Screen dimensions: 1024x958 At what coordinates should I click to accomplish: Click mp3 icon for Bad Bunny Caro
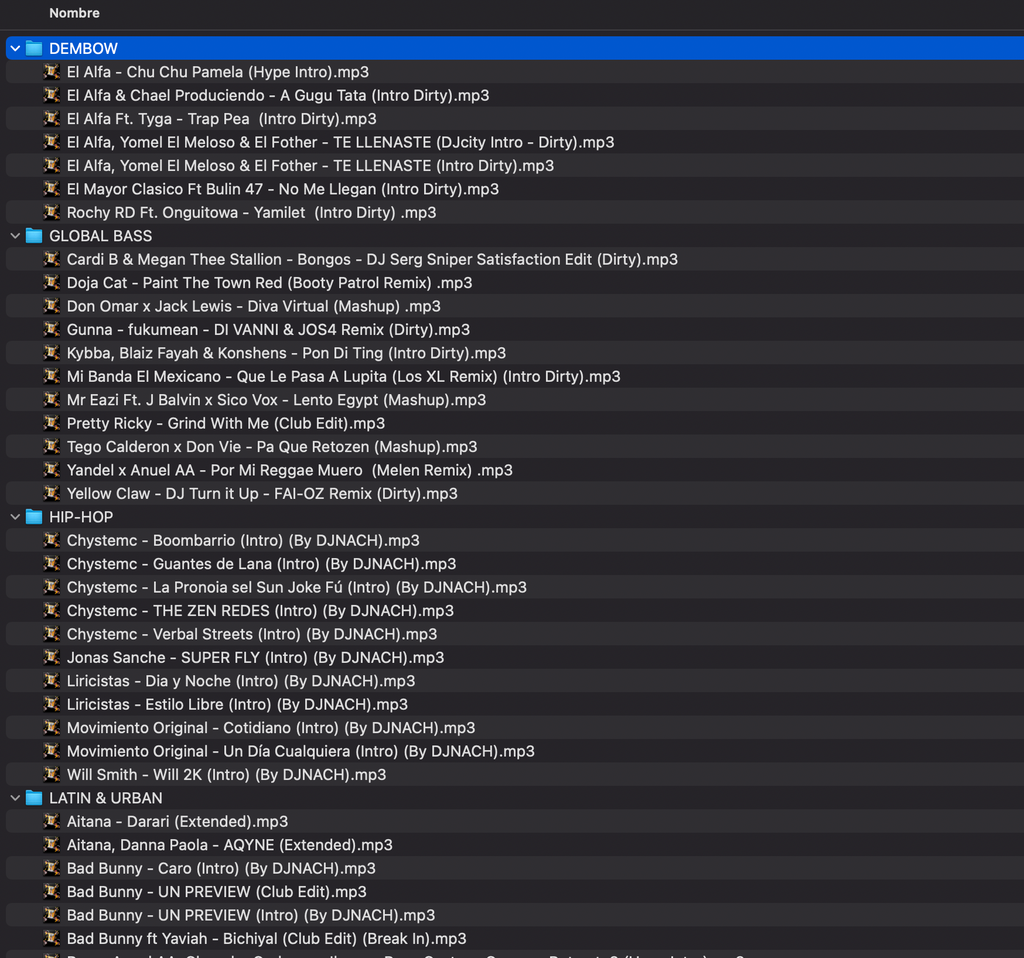[52, 868]
